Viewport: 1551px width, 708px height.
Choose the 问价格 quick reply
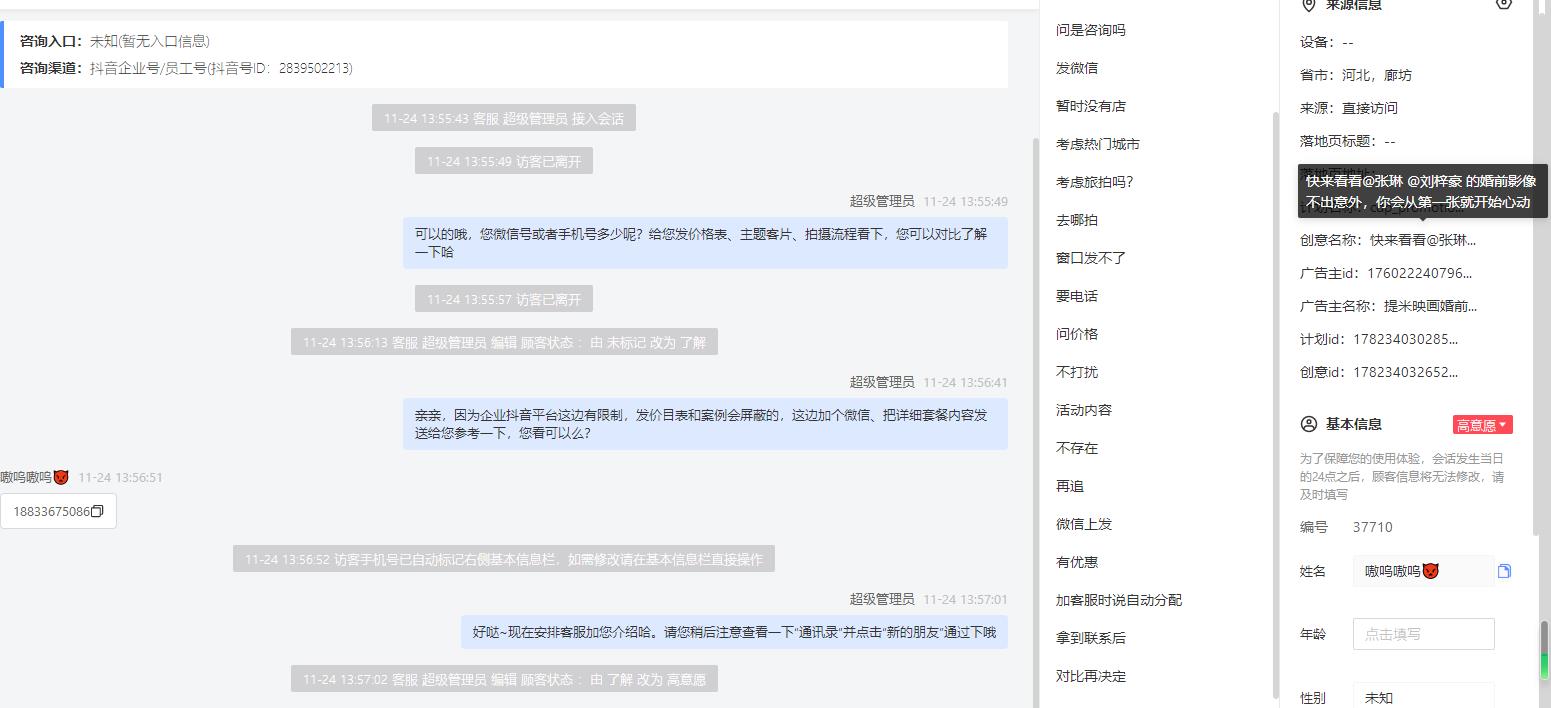tap(1077, 334)
